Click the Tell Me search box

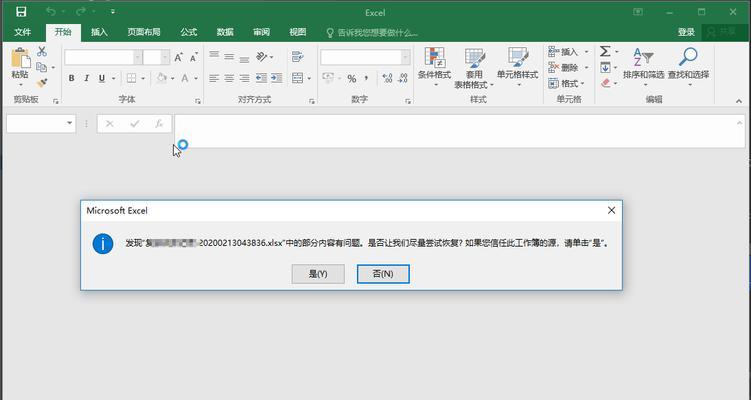point(372,33)
